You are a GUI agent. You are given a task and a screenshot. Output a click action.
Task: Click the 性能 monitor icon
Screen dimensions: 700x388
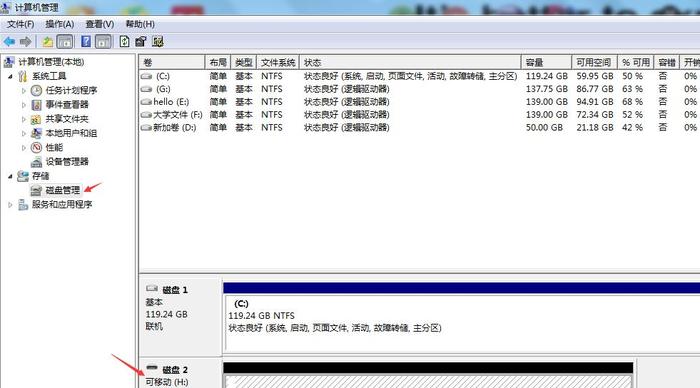click(36, 147)
